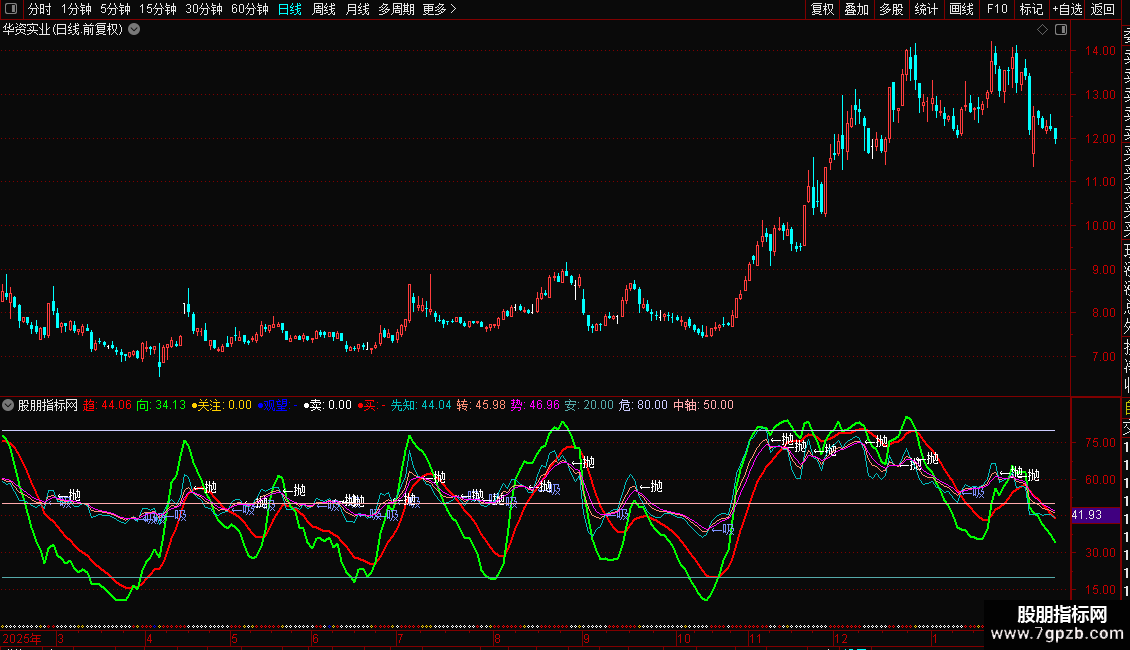Open 统计 statistics tool
1130x650 pixels.
tap(926, 9)
